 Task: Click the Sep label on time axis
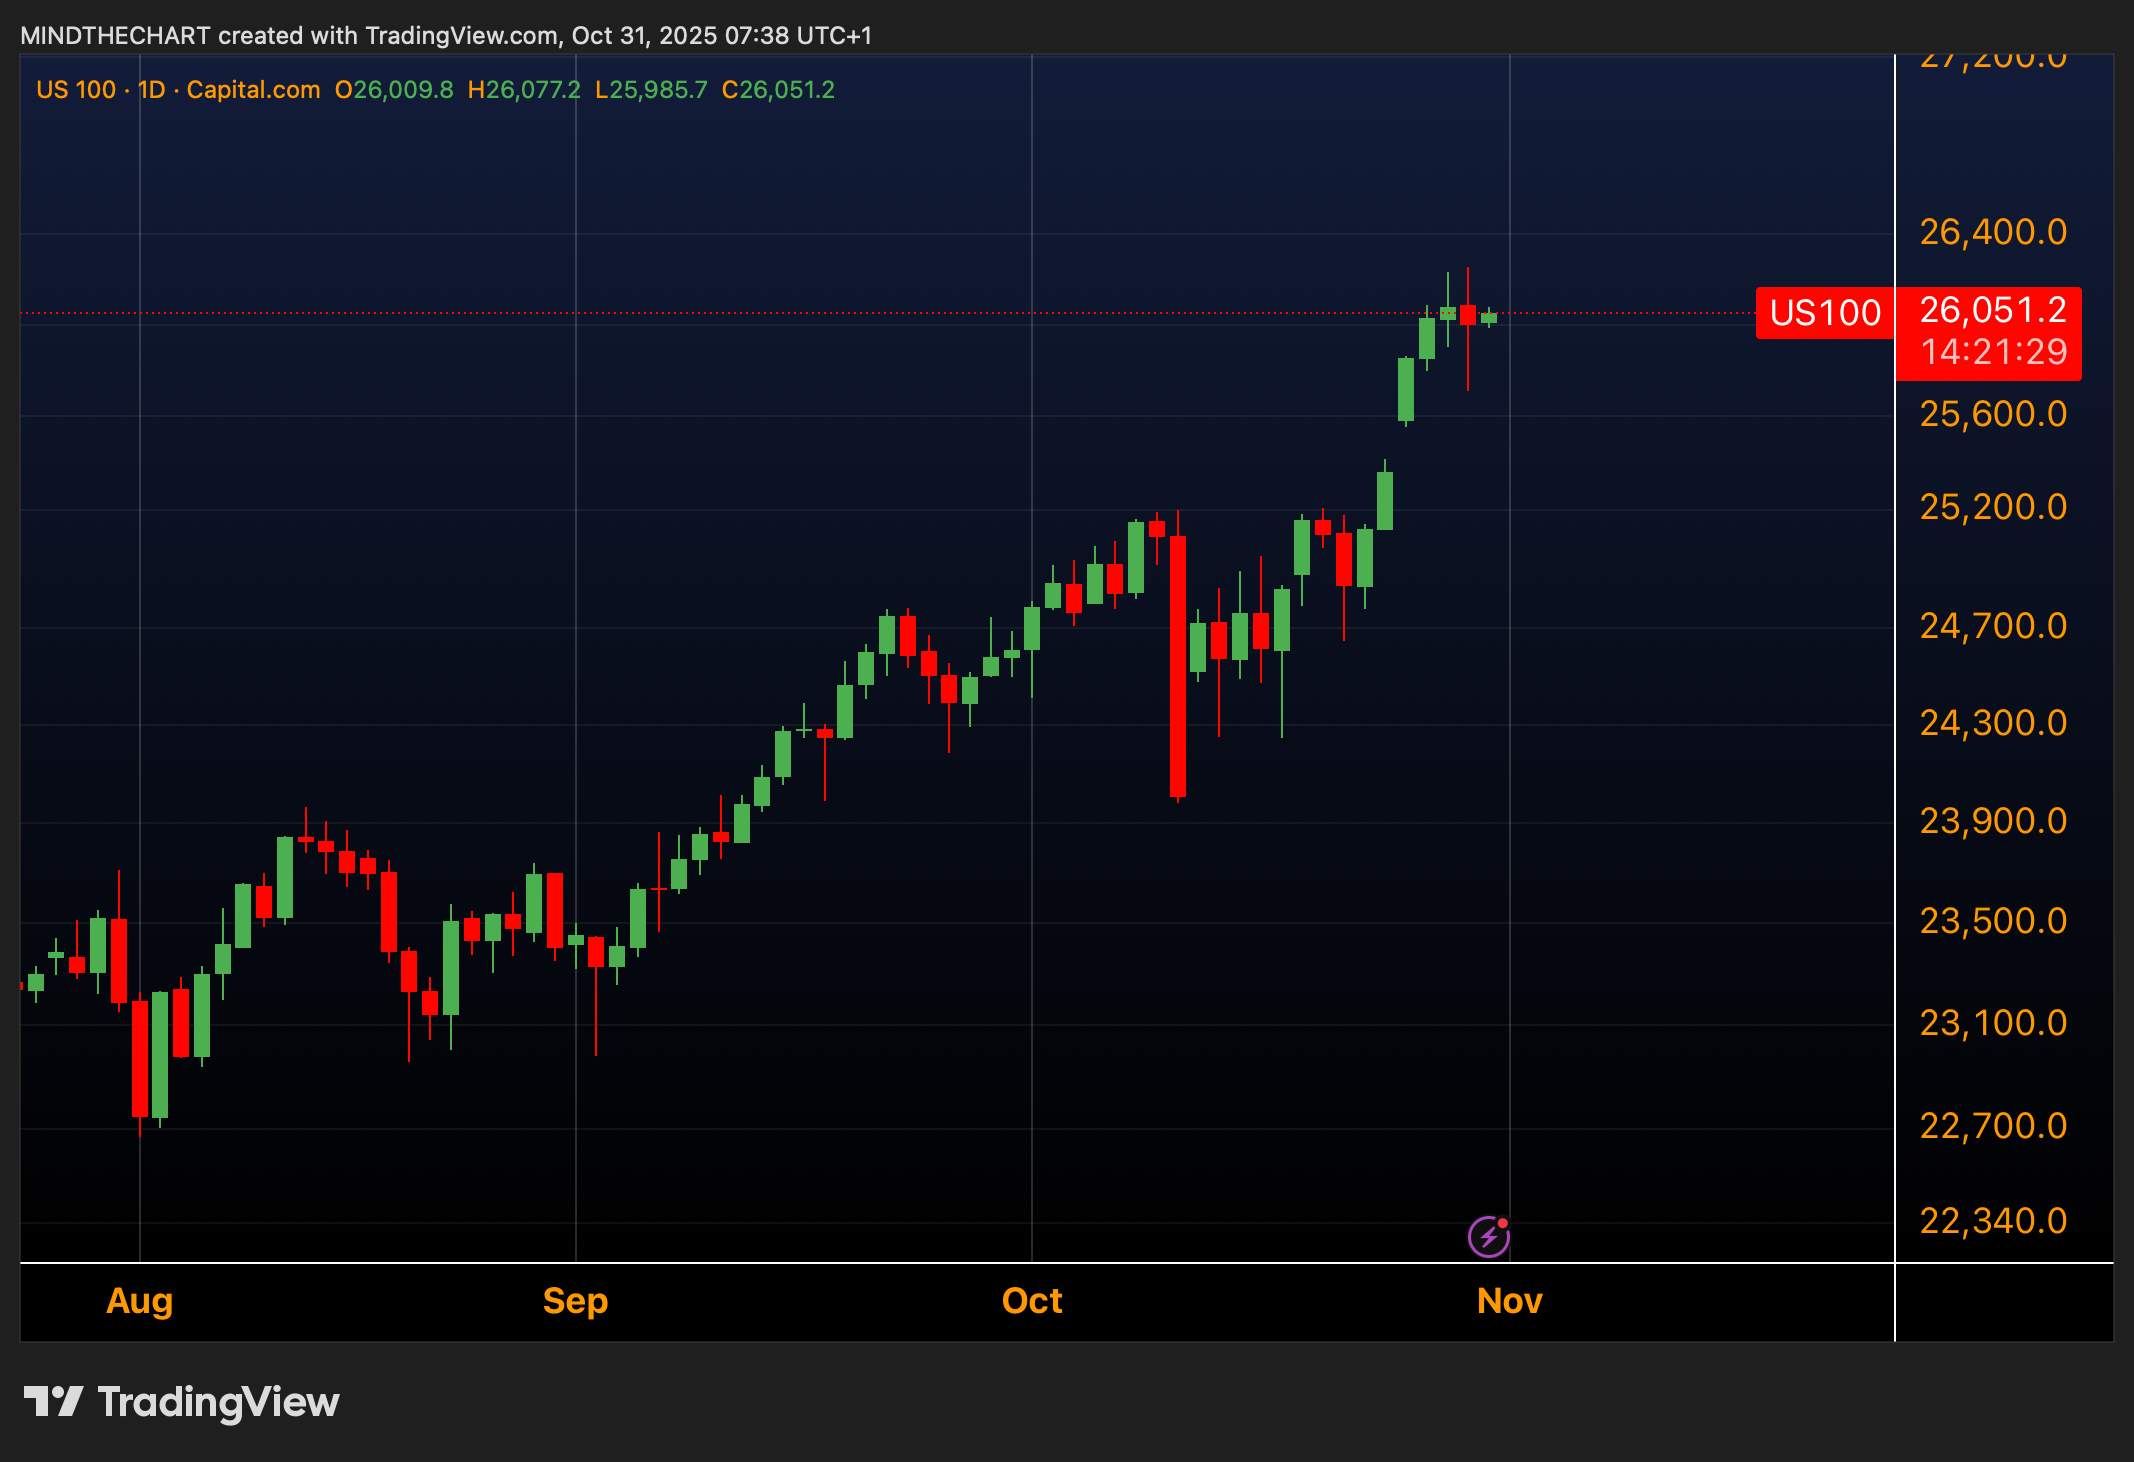(x=575, y=1301)
